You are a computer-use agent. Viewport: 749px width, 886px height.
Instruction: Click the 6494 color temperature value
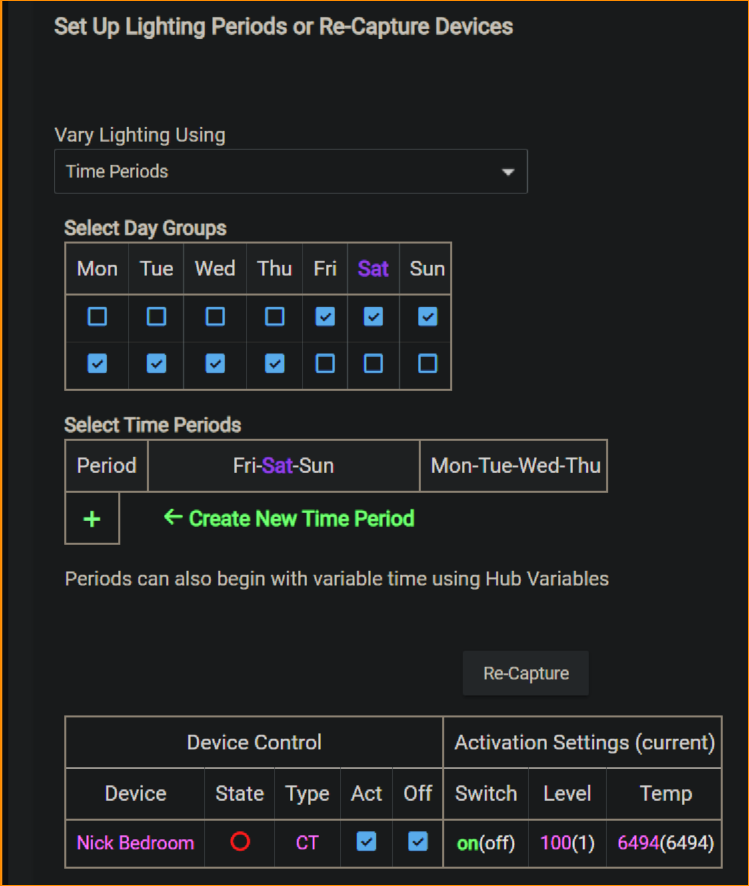coord(638,843)
